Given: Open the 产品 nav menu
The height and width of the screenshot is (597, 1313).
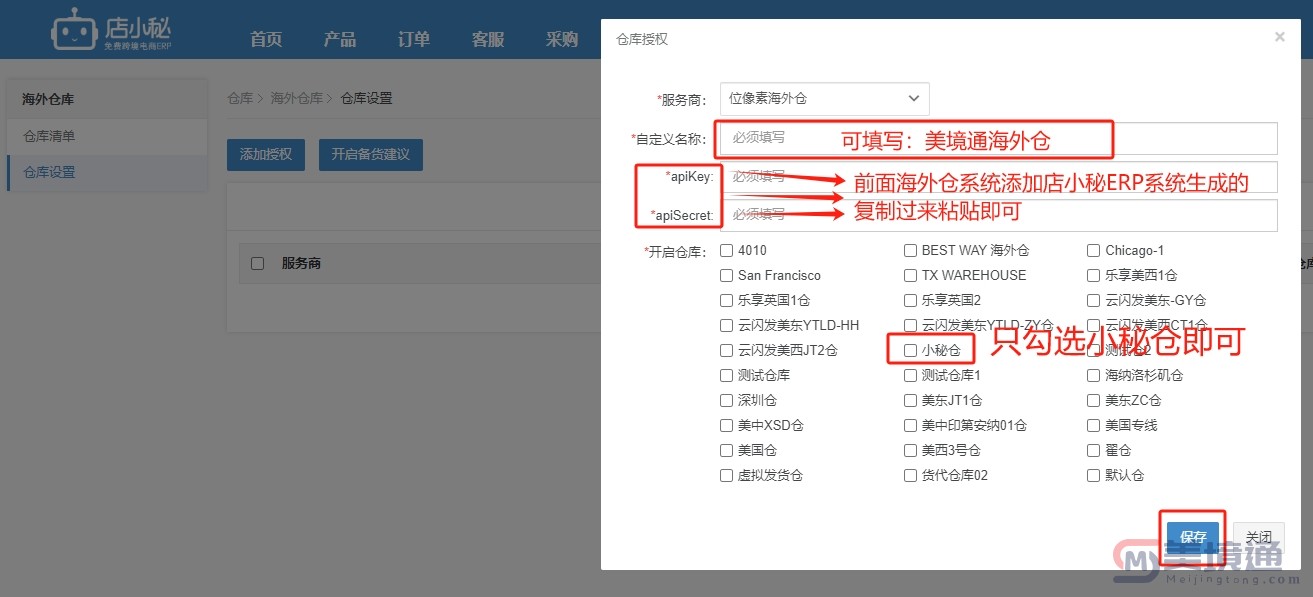Looking at the screenshot, I should [x=340, y=39].
